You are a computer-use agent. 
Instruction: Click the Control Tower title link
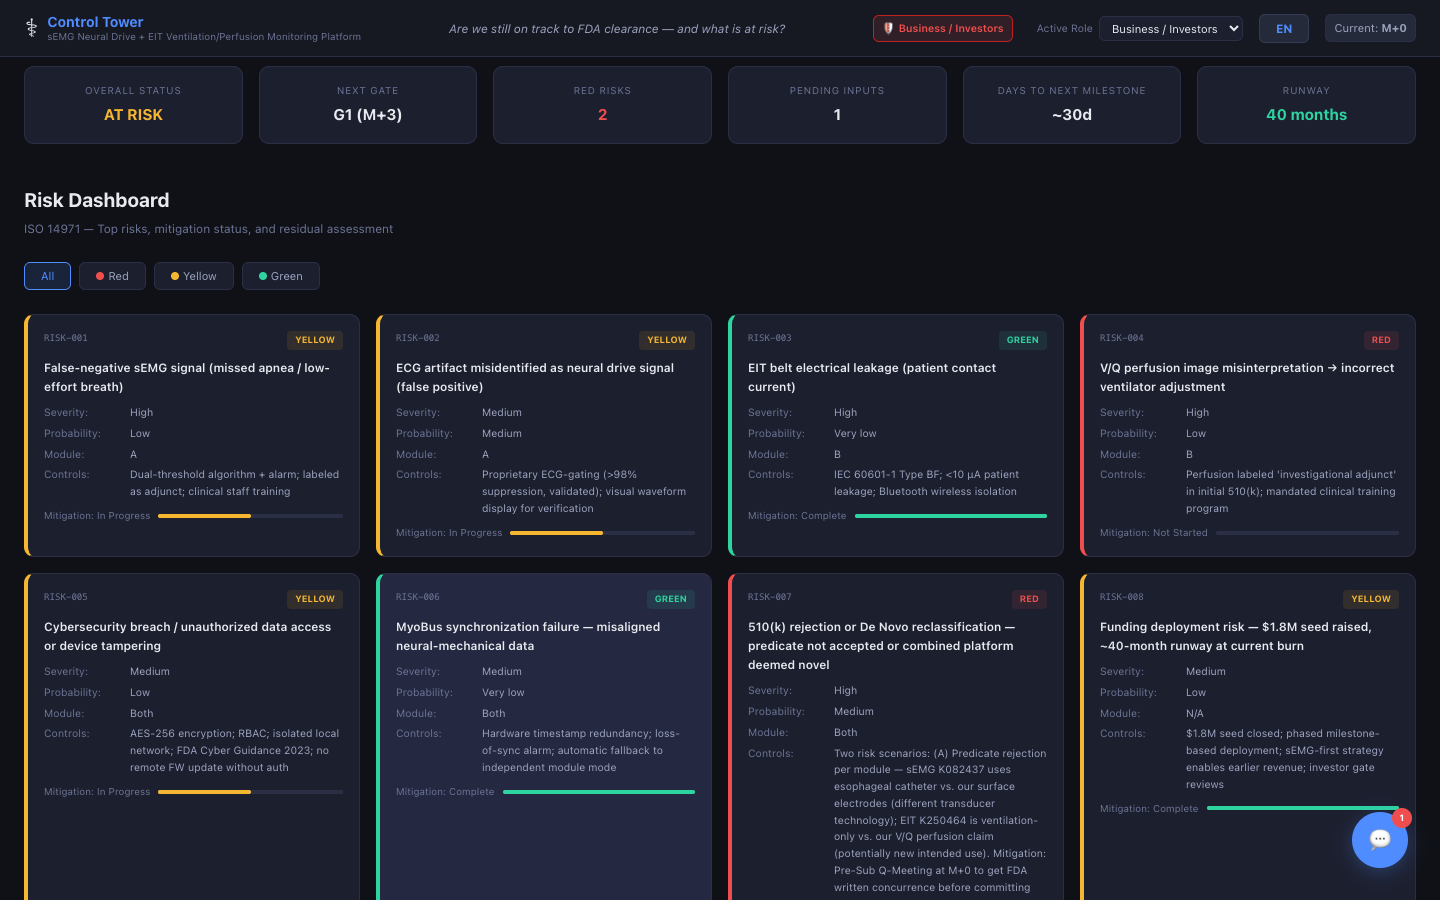[x=95, y=22]
